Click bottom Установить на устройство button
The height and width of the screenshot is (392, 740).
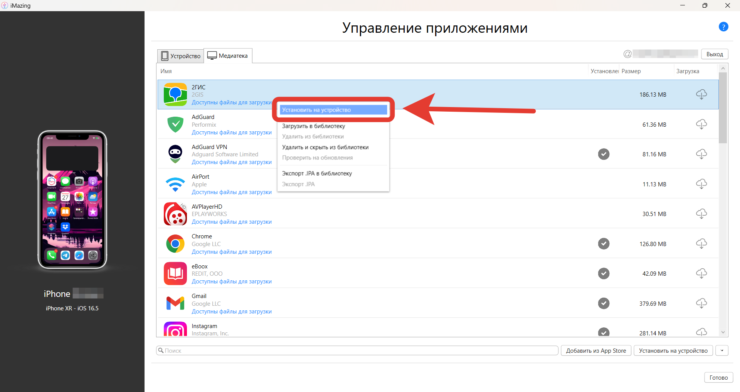pos(673,350)
